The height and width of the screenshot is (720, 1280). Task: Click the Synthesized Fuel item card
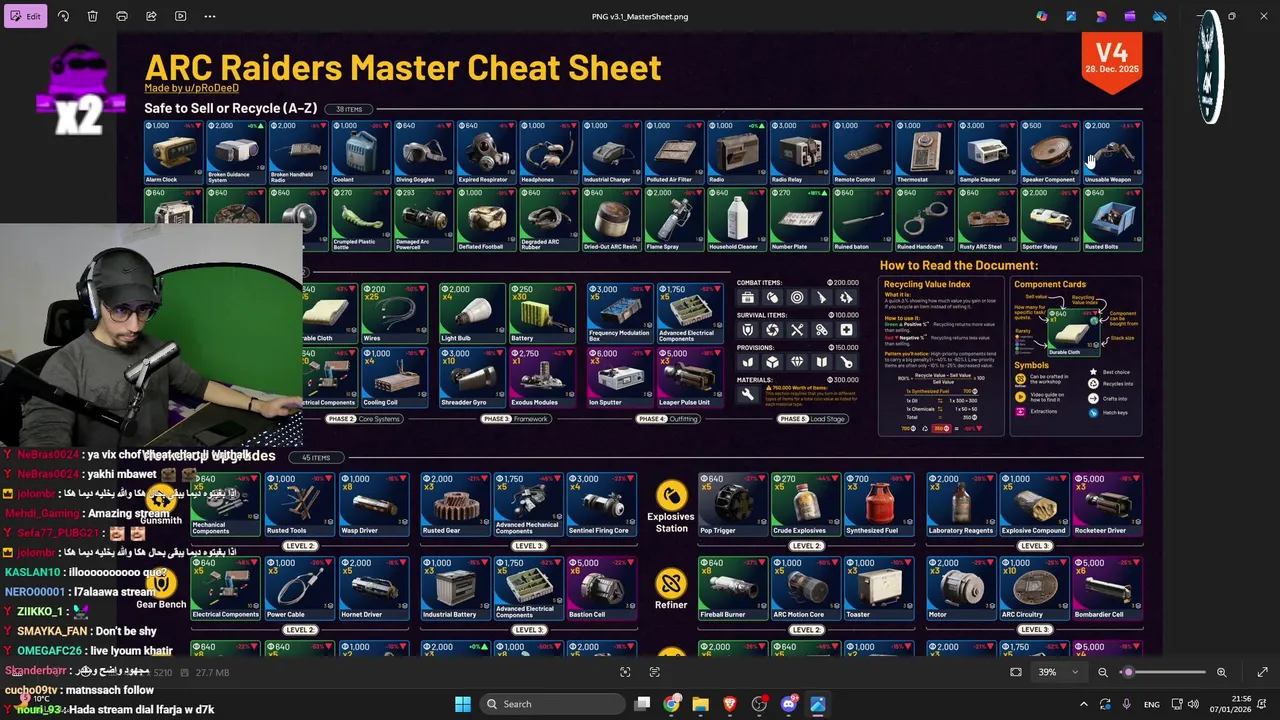point(878,505)
